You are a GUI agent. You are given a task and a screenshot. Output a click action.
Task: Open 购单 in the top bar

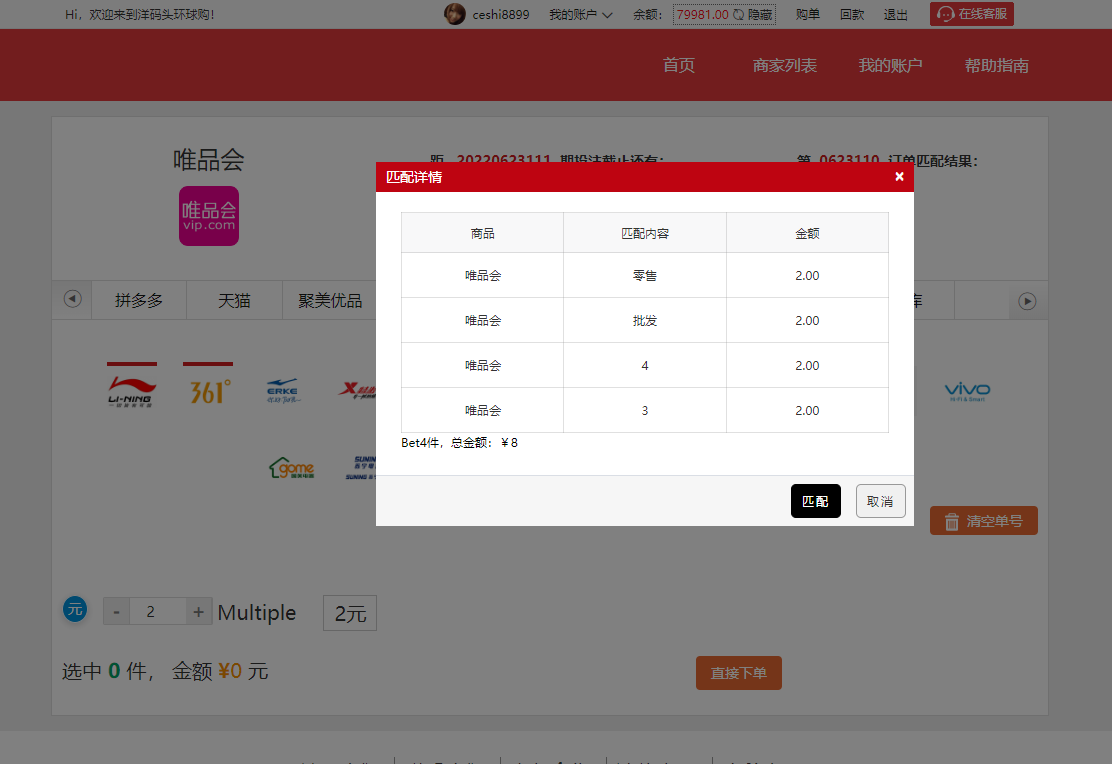(x=808, y=14)
